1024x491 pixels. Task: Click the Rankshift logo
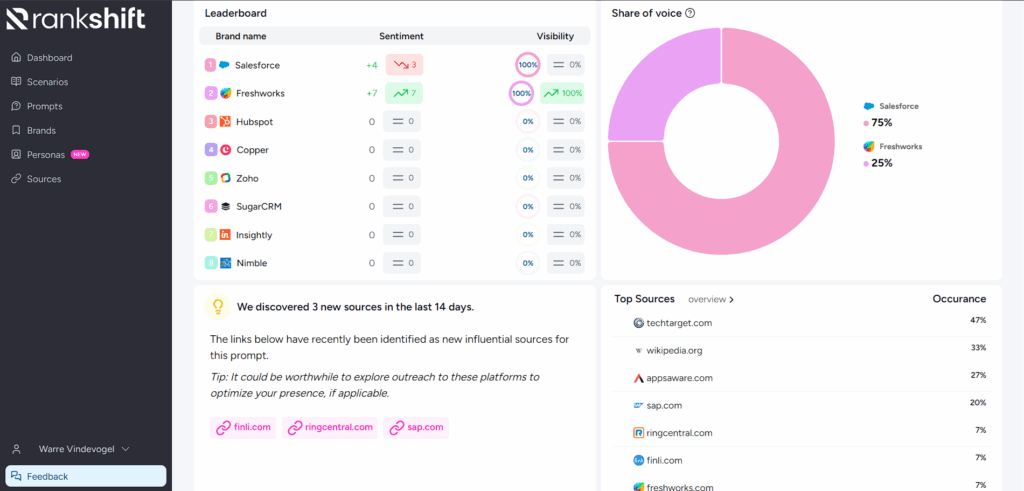tap(76, 20)
